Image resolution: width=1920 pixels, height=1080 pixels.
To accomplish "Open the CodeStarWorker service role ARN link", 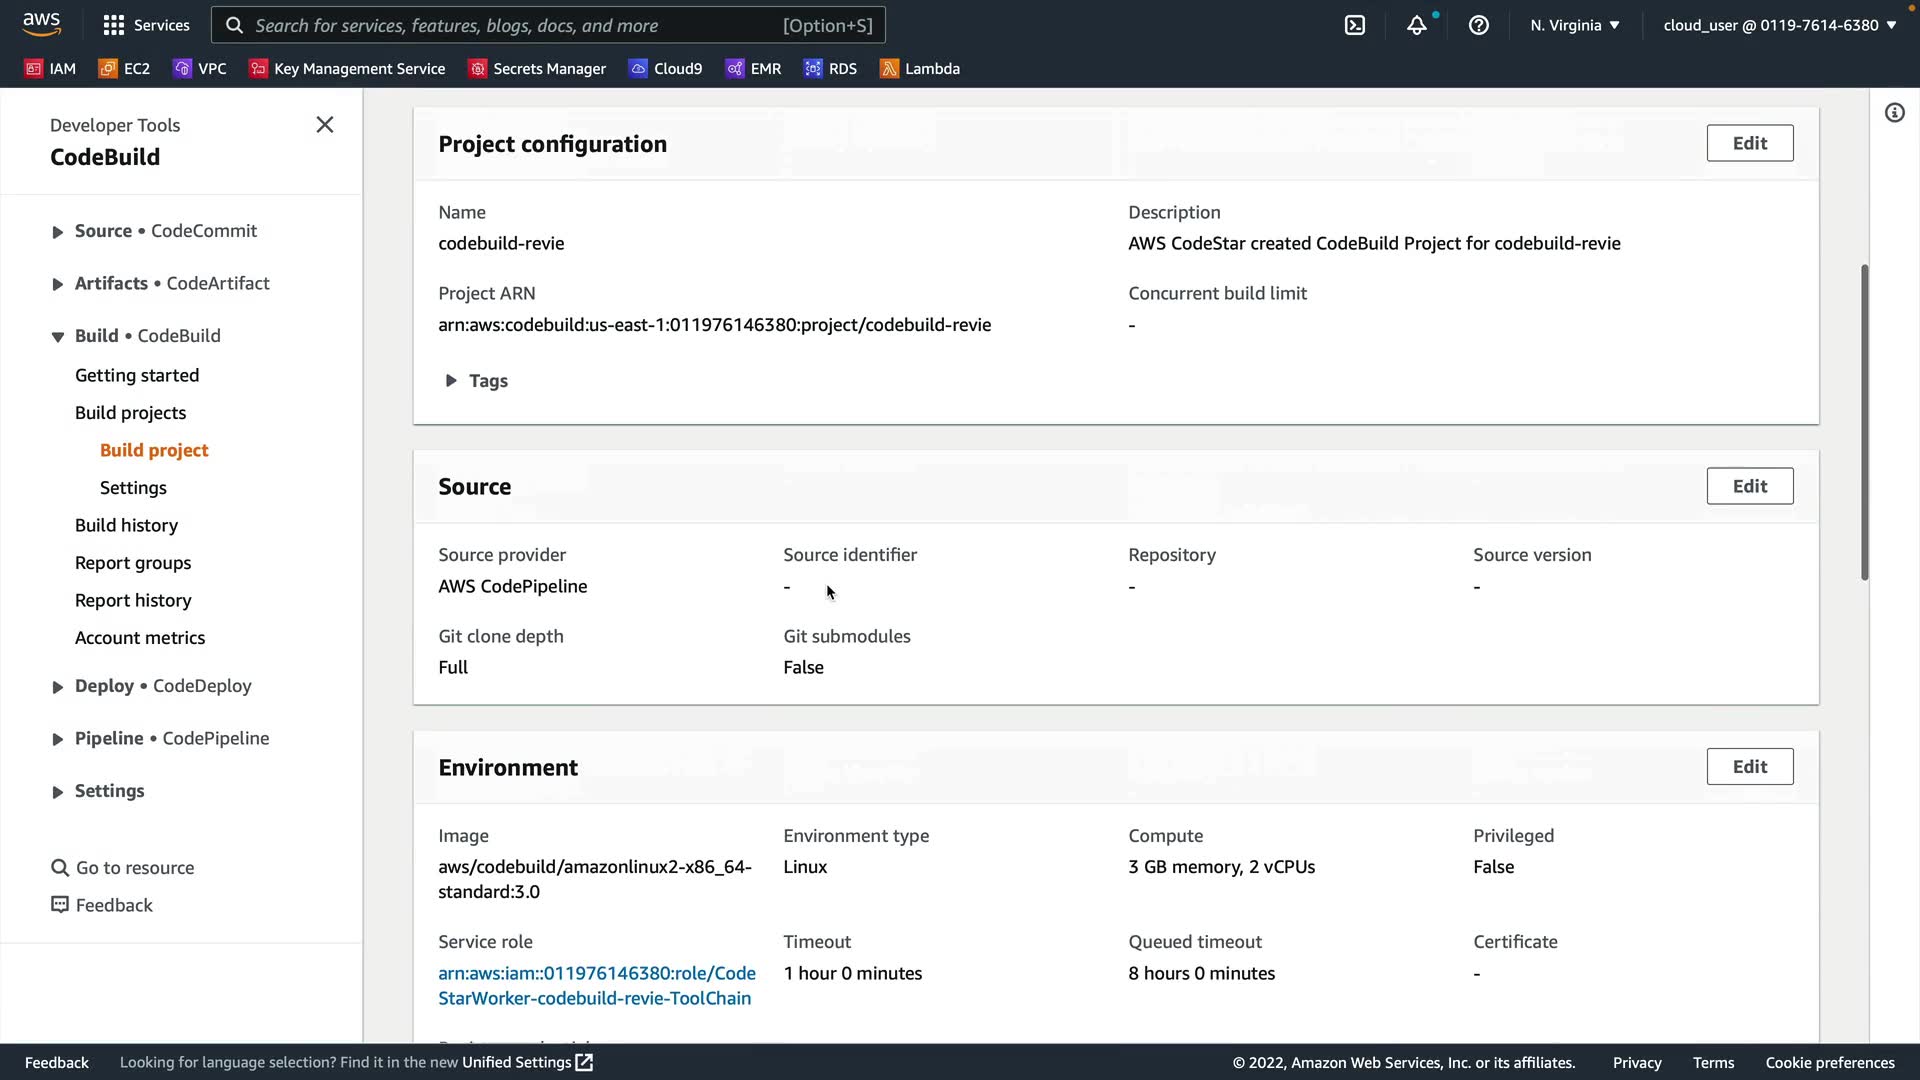I will pyautogui.click(x=596, y=985).
